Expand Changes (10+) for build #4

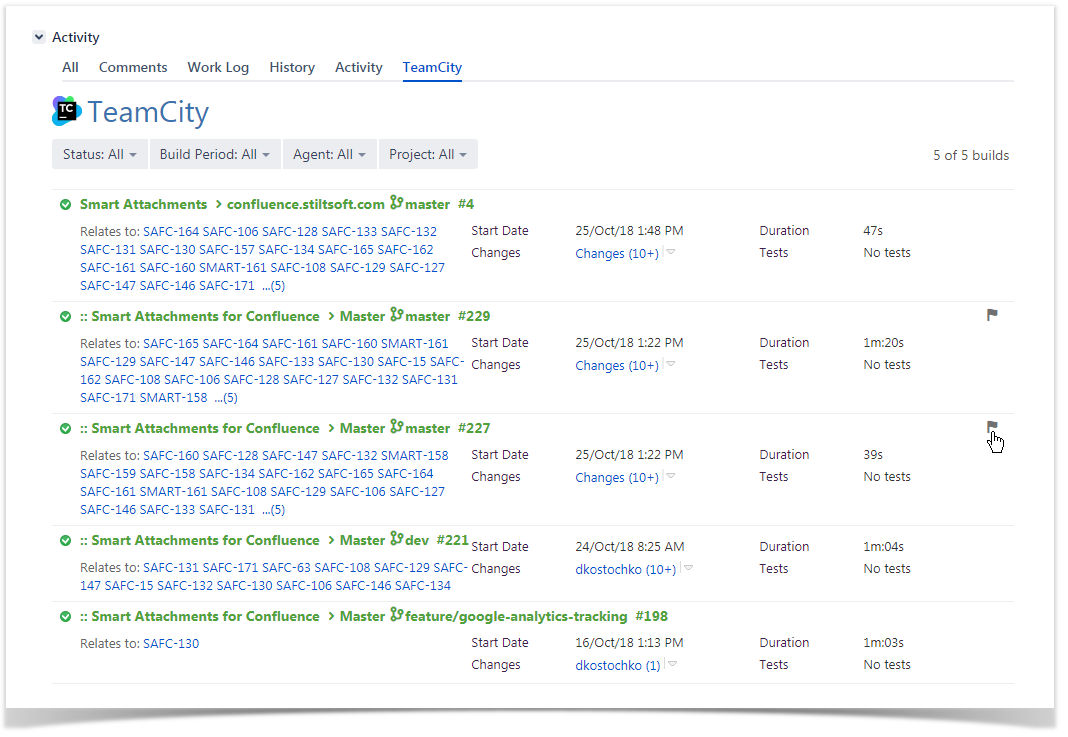(x=671, y=253)
